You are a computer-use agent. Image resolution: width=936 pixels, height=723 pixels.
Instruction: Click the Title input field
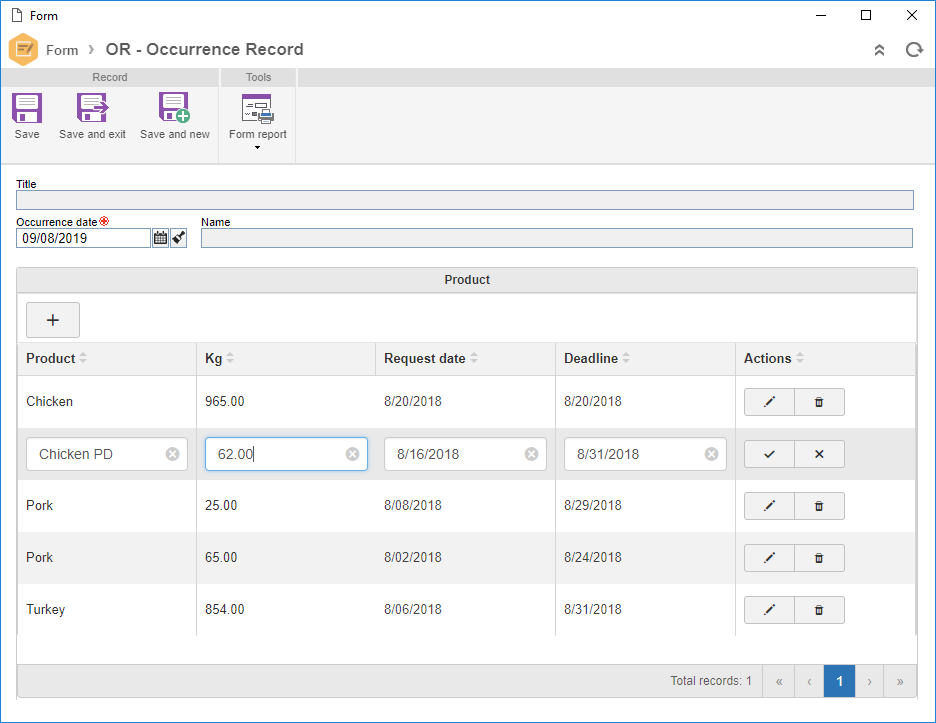pyautogui.click(x=464, y=200)
